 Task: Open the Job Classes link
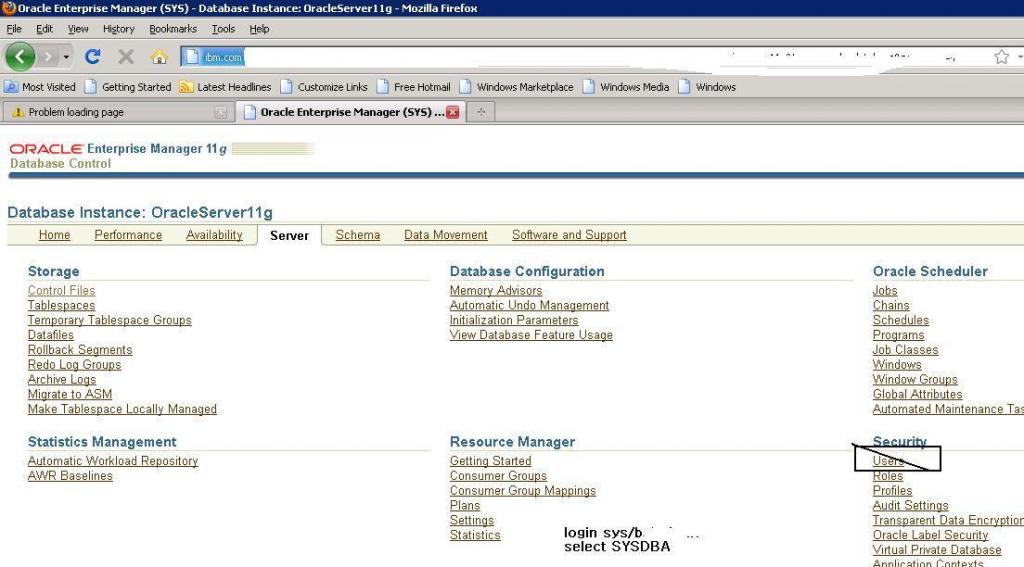pos(905,350)
